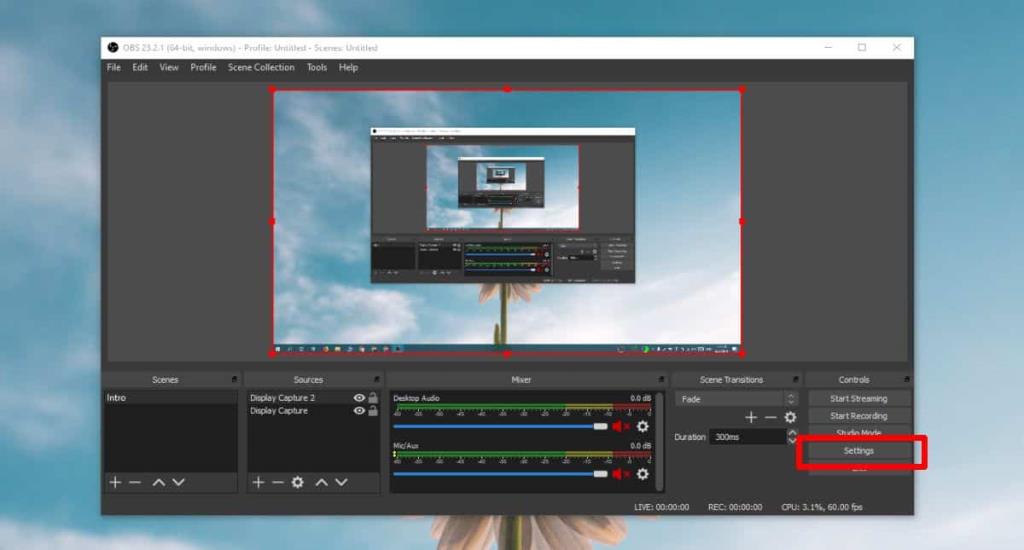Open the Fade transition dropdown
Viewport: 1024px width, 550px height.
pyautogui.click(x=736, y=399)
